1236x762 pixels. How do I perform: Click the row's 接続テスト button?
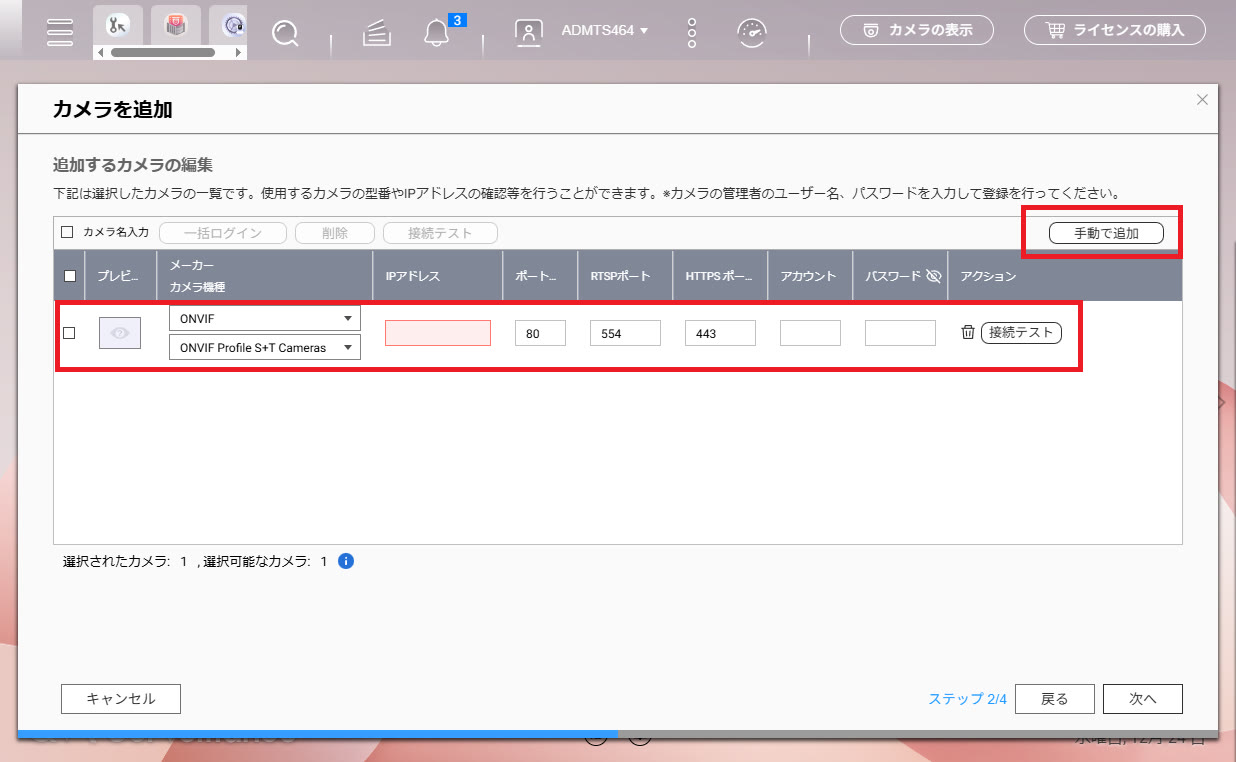click(1021, 332)
